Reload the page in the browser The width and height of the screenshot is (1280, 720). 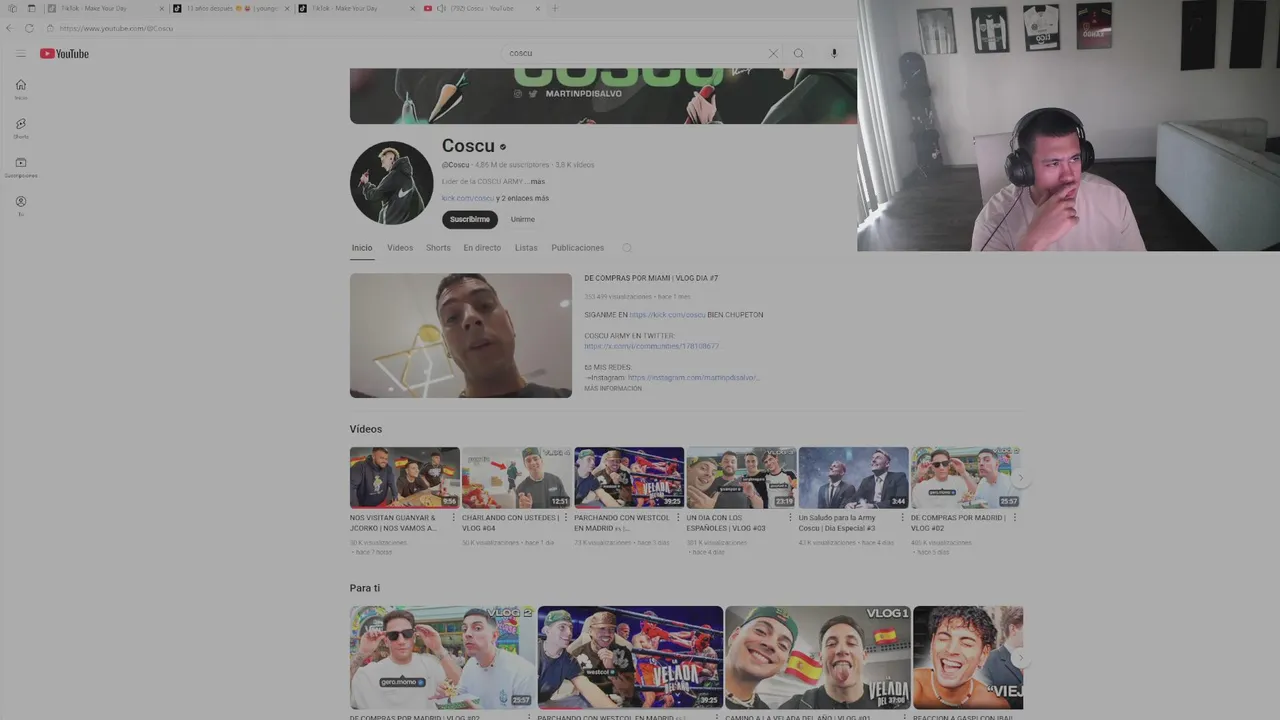(29, 28)
